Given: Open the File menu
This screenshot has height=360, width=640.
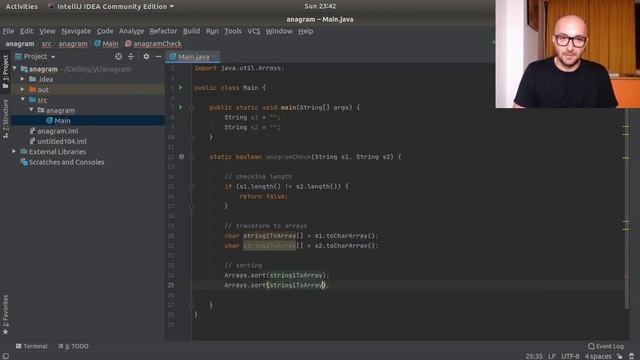Looking at the screenshot, I should [x=8, y=31].
